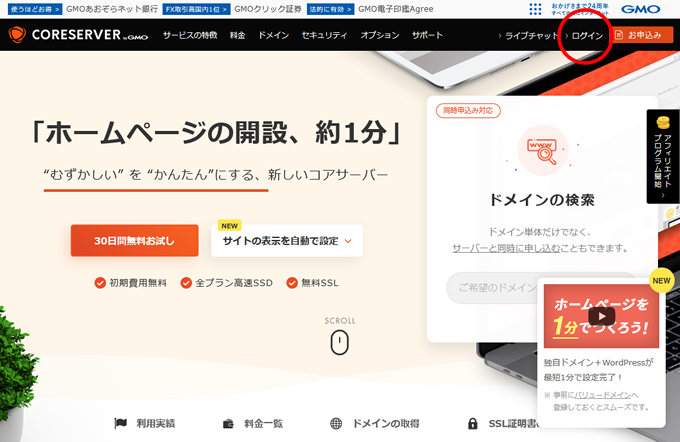Open ライブチャット link
The width and height of the screenshot is (680, 442).
pos(528,36)
